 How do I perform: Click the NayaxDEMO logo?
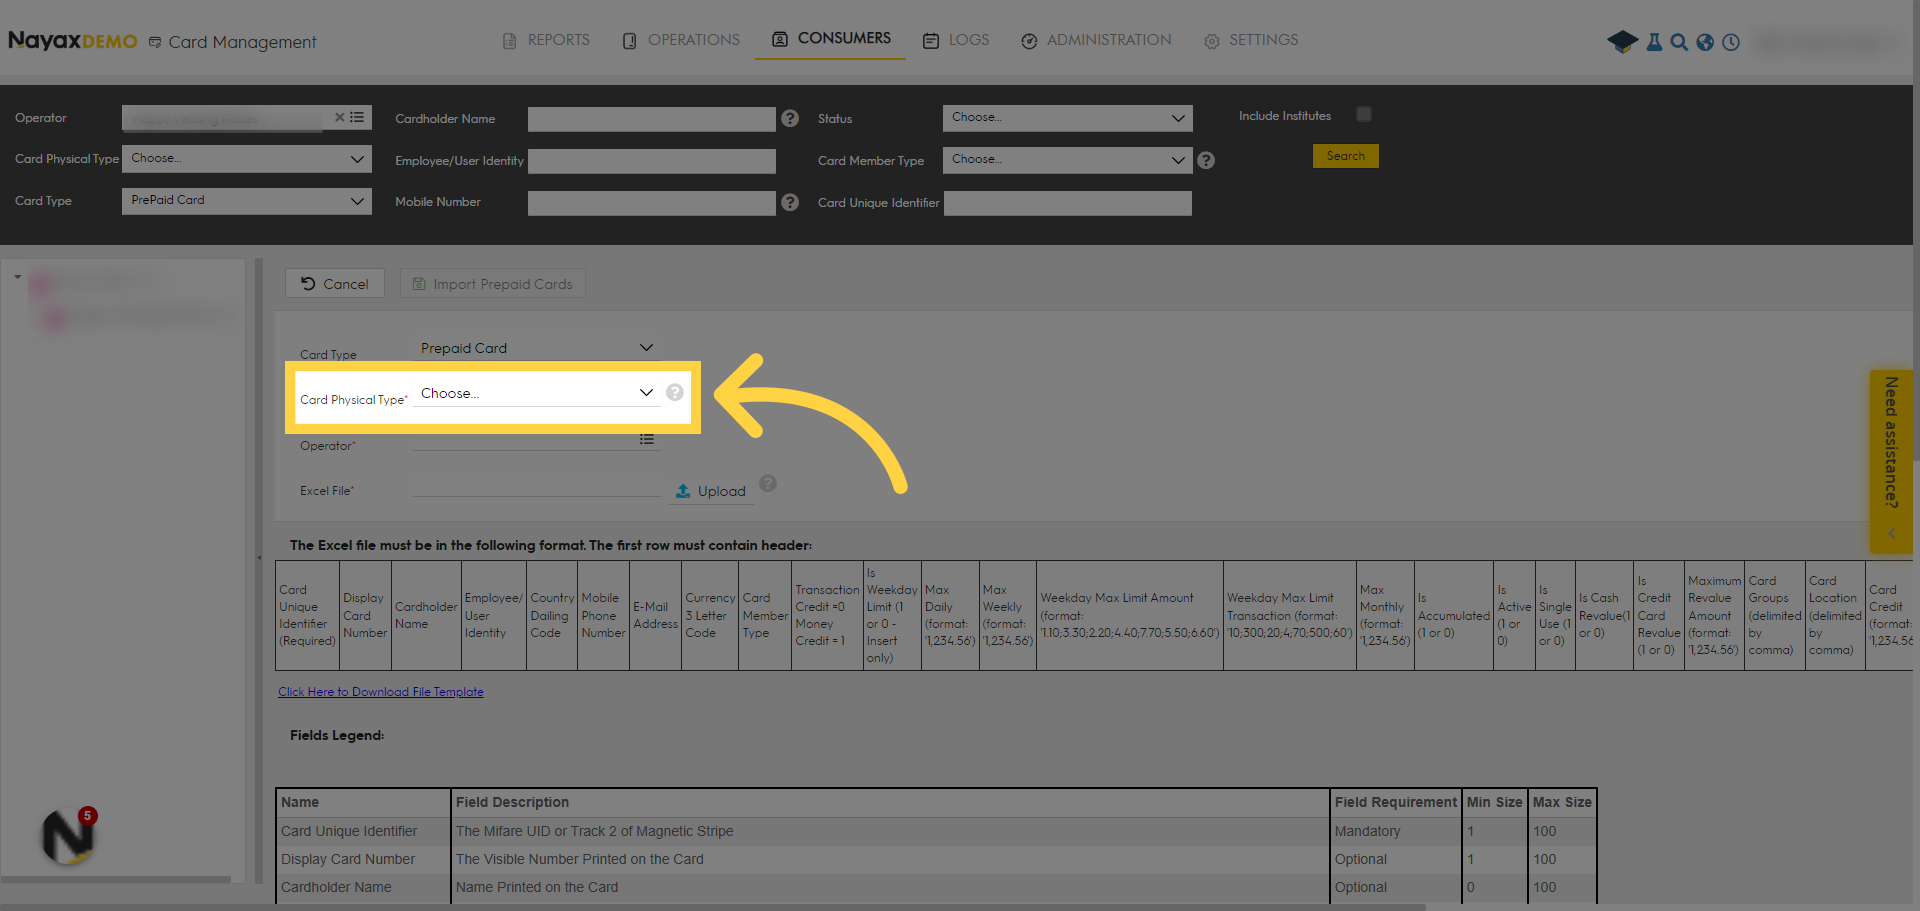point(72,41)
